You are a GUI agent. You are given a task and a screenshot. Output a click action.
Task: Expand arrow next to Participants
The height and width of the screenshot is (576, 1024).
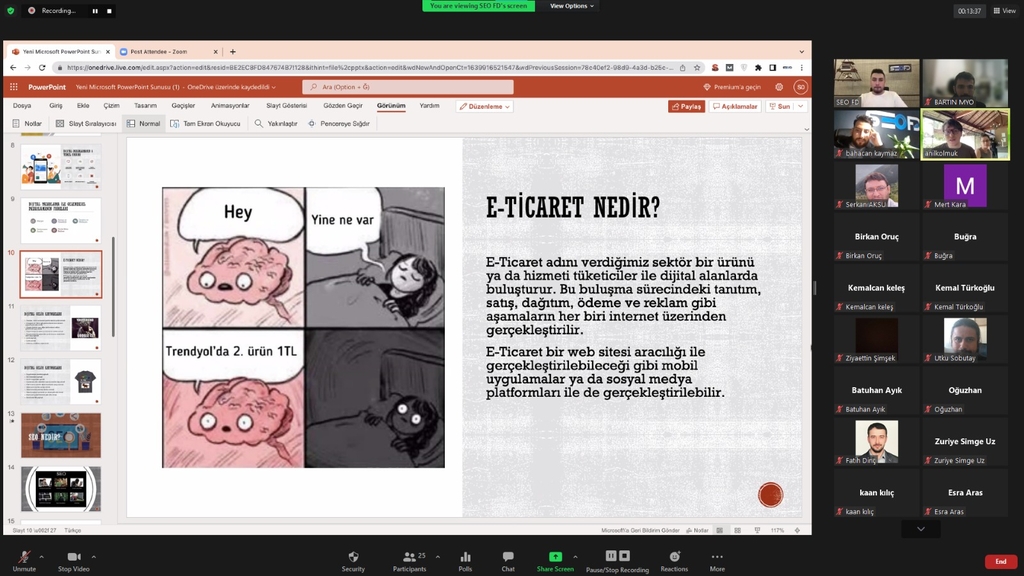coord(438,557)
